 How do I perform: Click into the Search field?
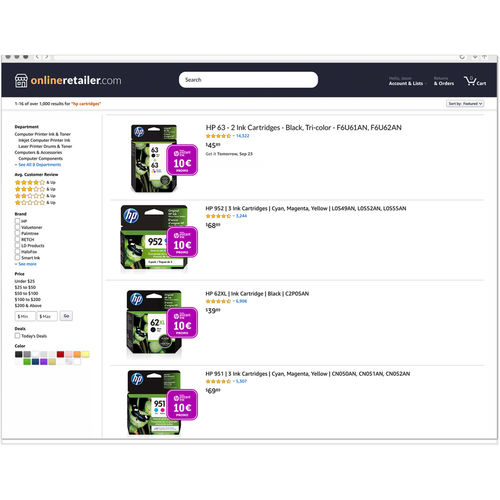pyautogui.click(x=248, y=80)
